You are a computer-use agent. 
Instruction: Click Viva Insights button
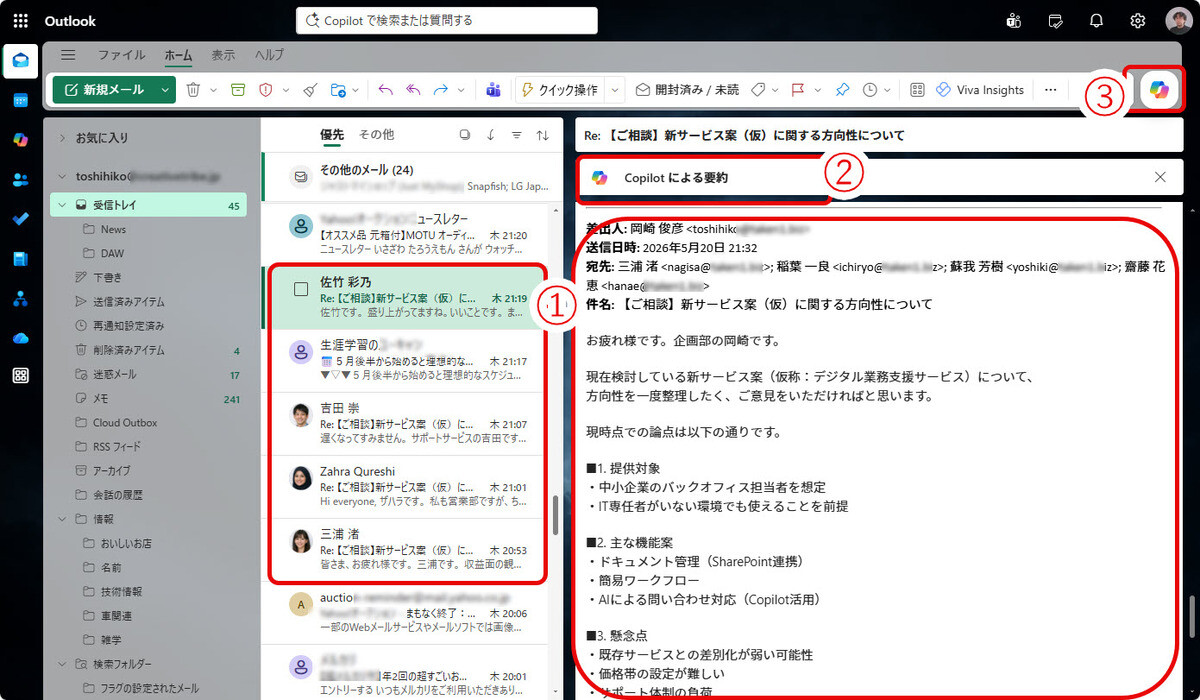[980, 90]
